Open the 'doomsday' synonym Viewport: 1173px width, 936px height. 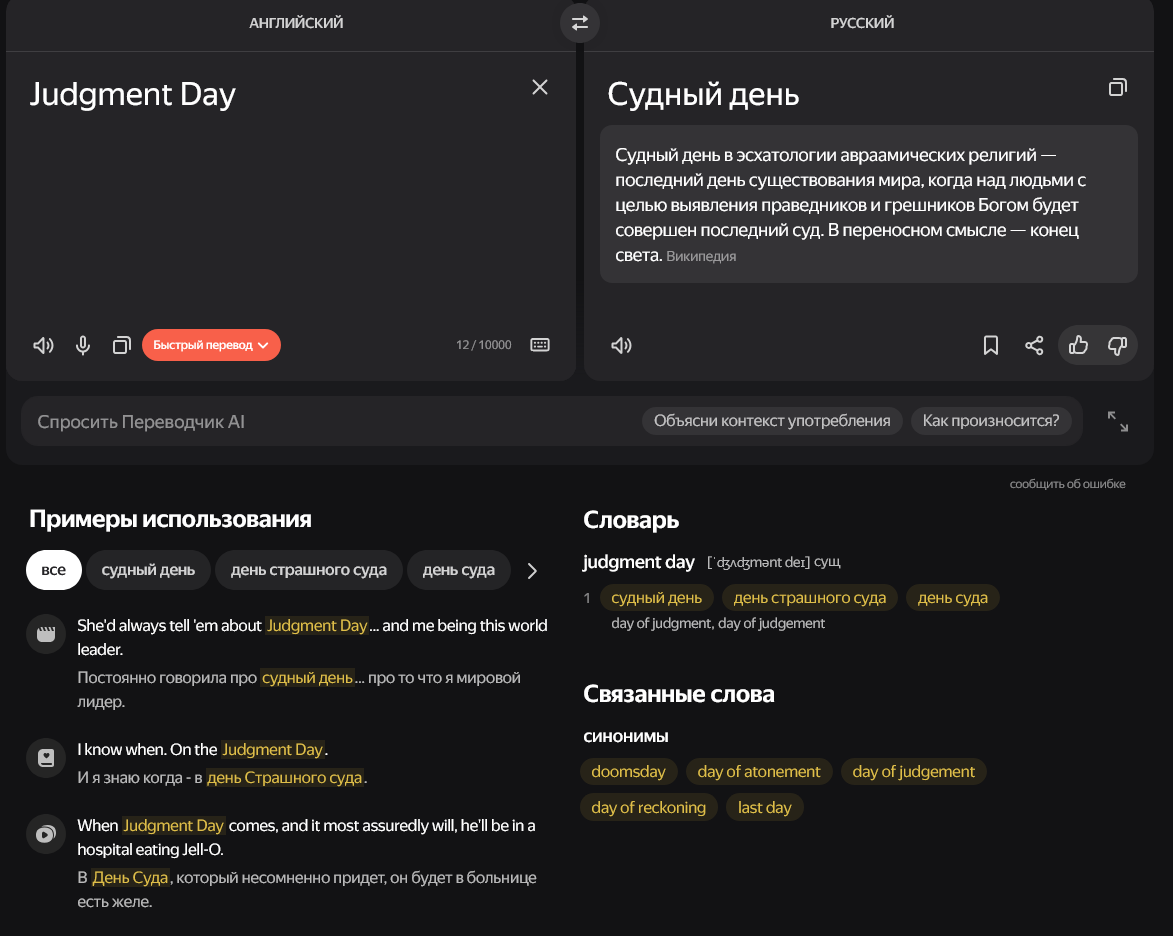click(x=628, y=771)
